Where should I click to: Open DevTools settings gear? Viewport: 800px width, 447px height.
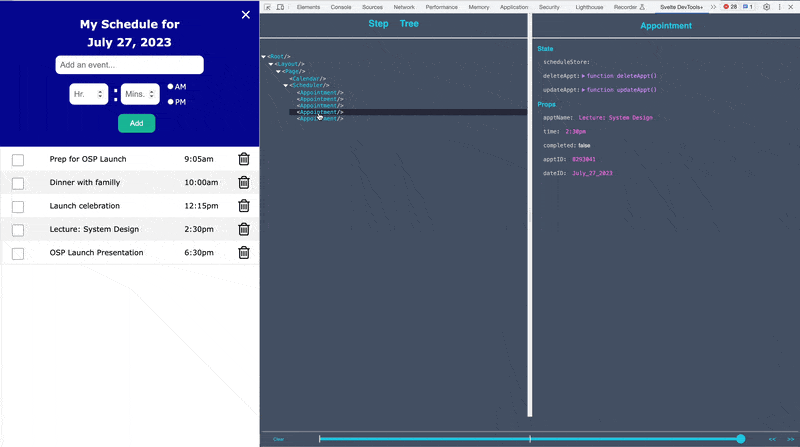(x=766, y=7)
